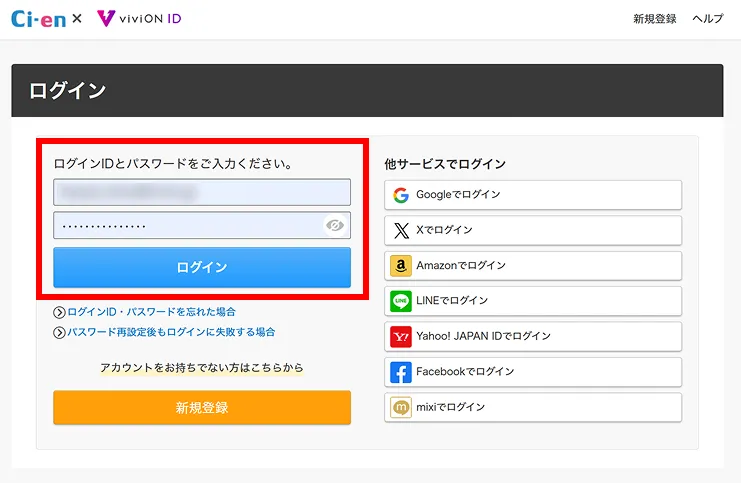The width and height of the screenshot is (741, 483).
Task: Choose mixiでログイン label
Action: pyautogui.click(x=450, y=407)
